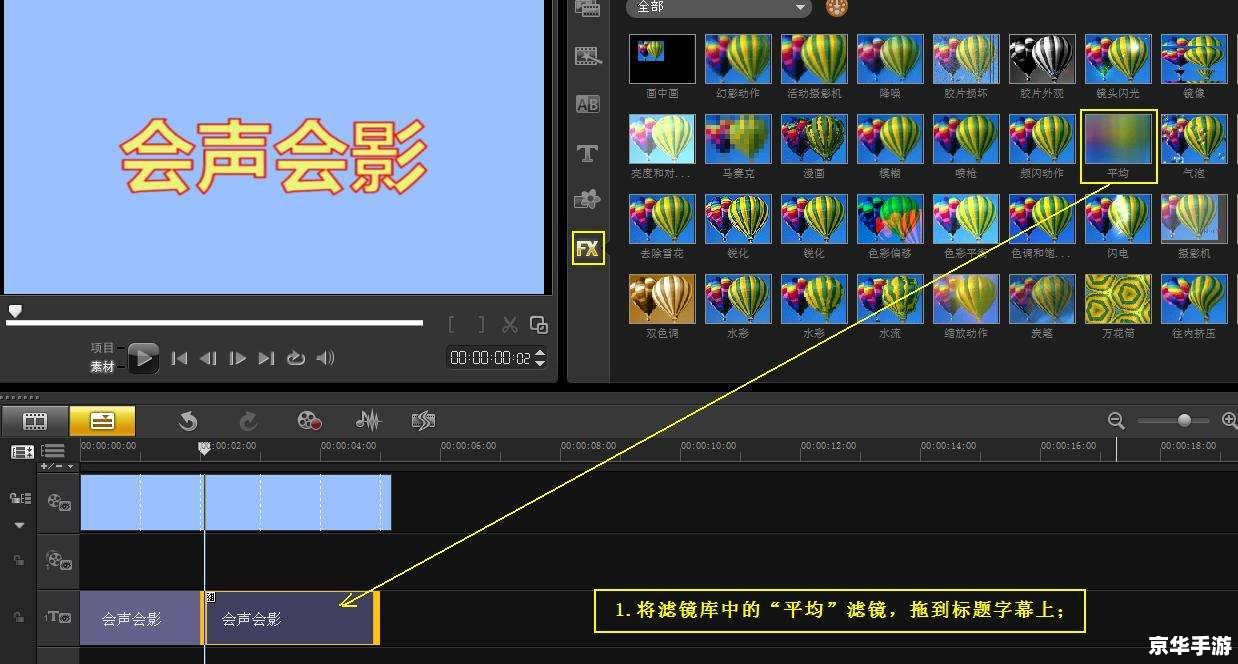The image size is (1238, 664).
Task: Select the 气泡 filter thumbnail
Action: tap(1194, 139)
